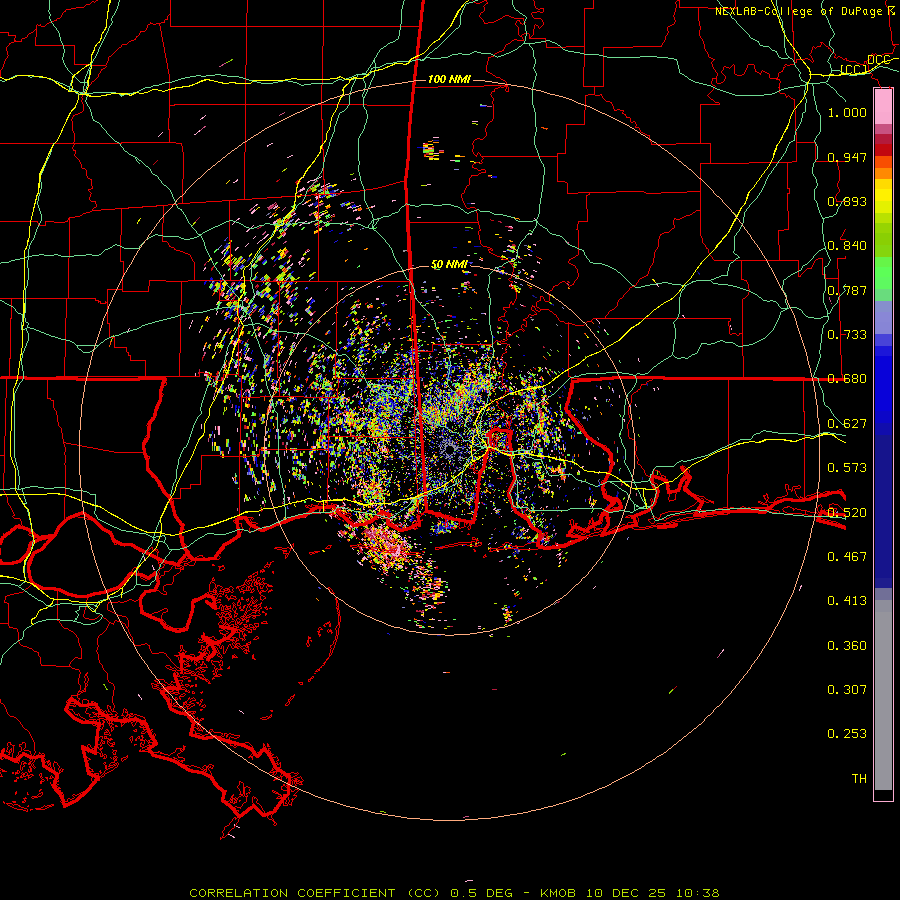
Task: Click the 0.360 legend value
Action: pos(847,646)
